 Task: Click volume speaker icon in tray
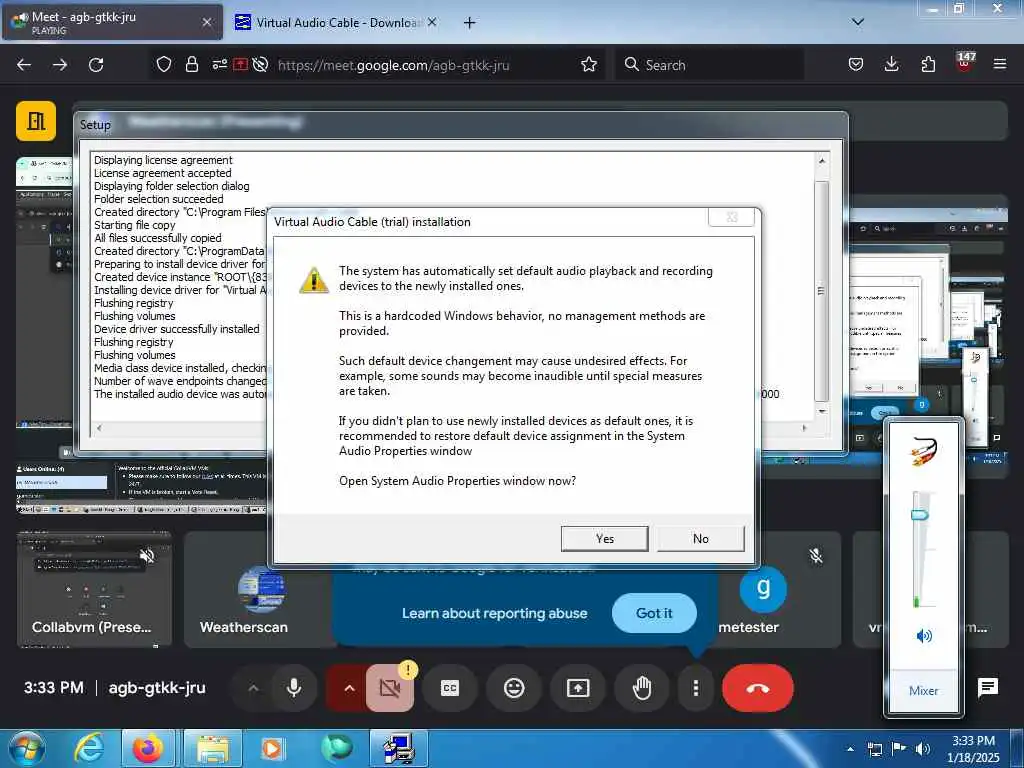click(x=922, y=749)
